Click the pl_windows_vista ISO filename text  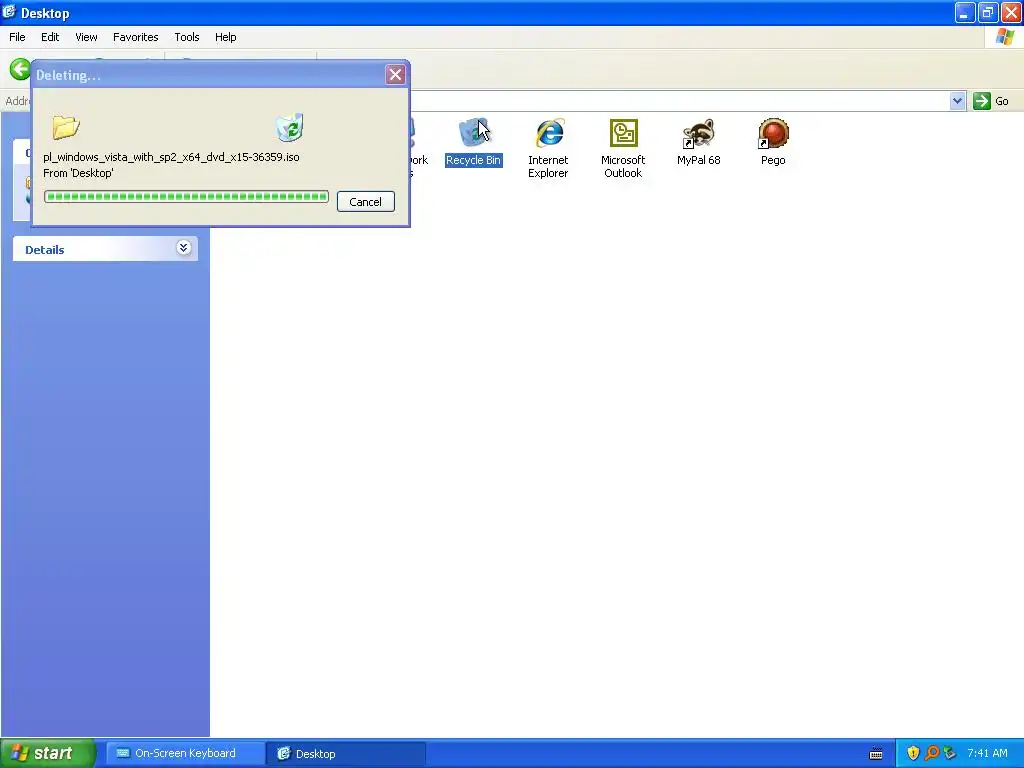[x=171, y=157]
